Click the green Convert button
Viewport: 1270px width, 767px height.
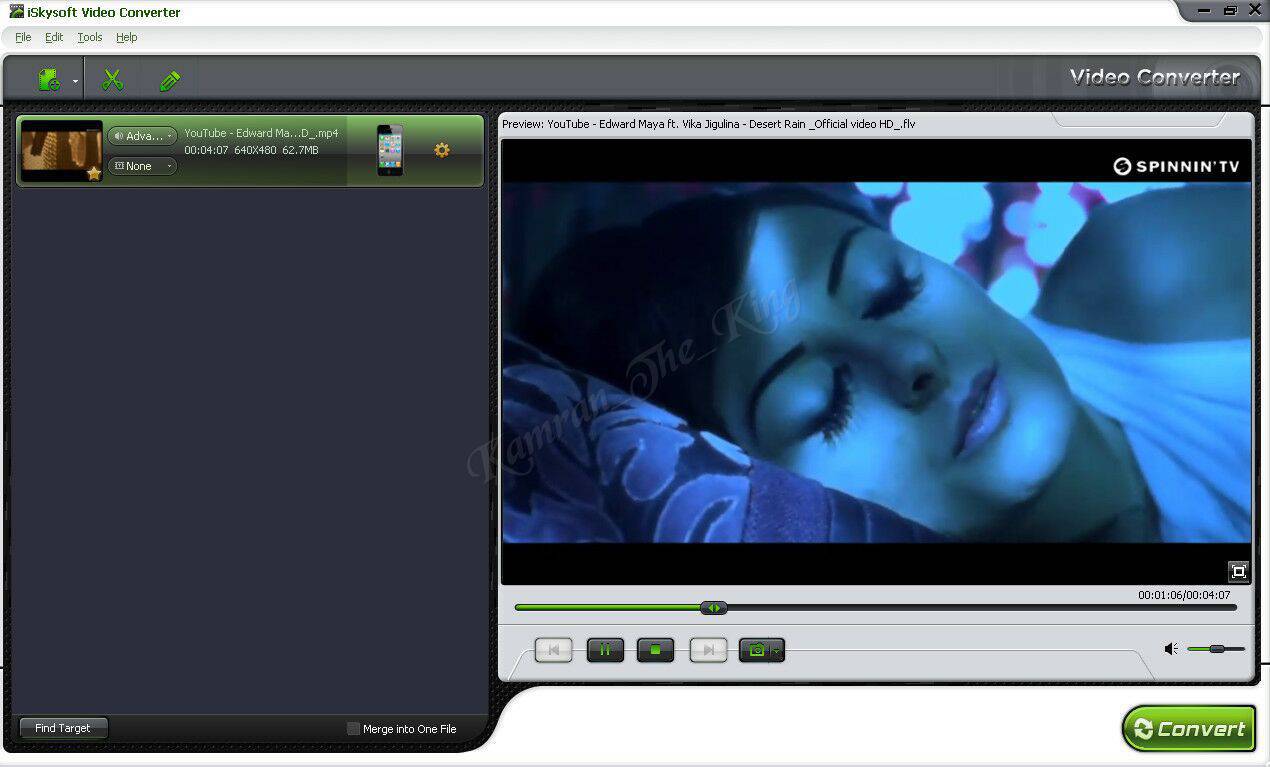1189,729
